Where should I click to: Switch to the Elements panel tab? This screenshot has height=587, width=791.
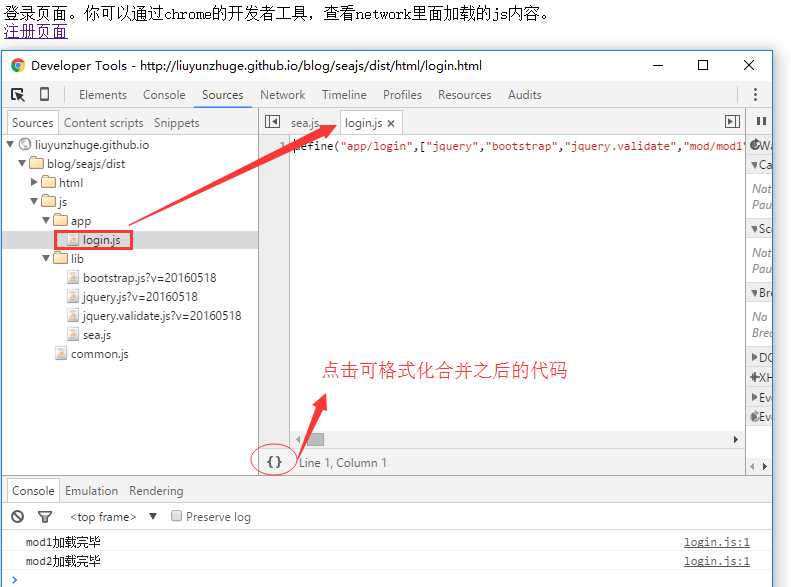click(103, 95)
